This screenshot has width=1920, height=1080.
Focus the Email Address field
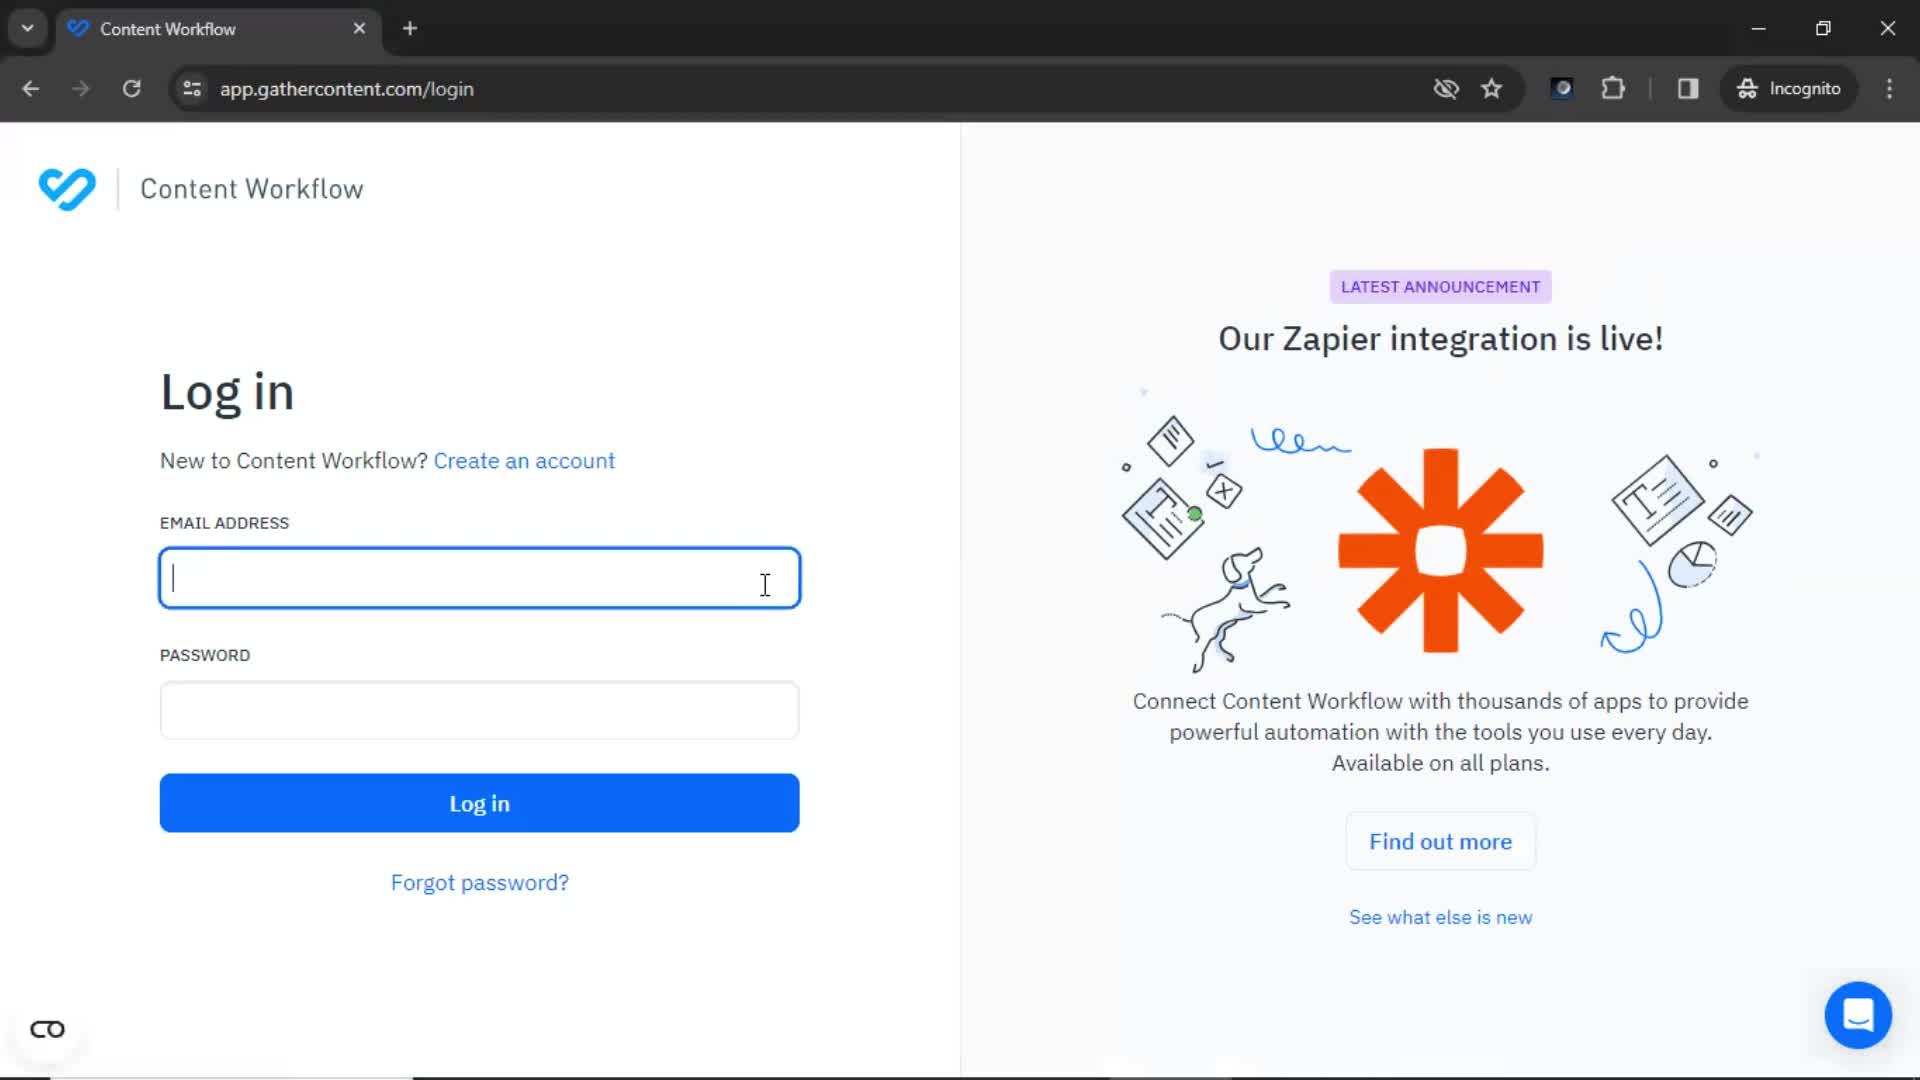point(479,578)
